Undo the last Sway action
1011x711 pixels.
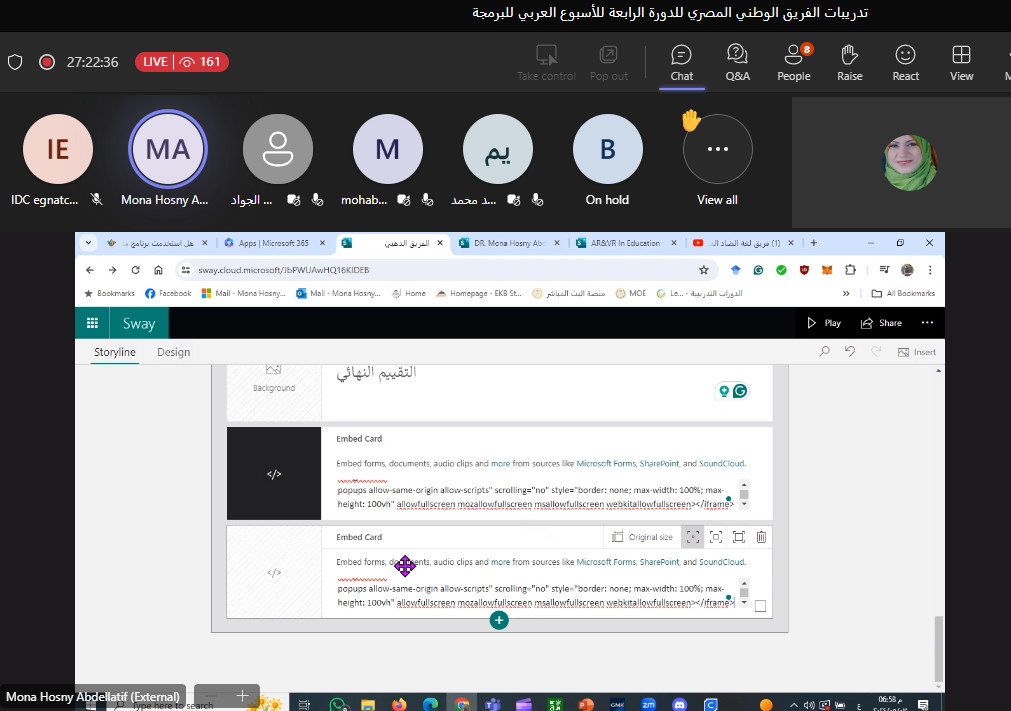pyautogui.click(x=850, y=351)
